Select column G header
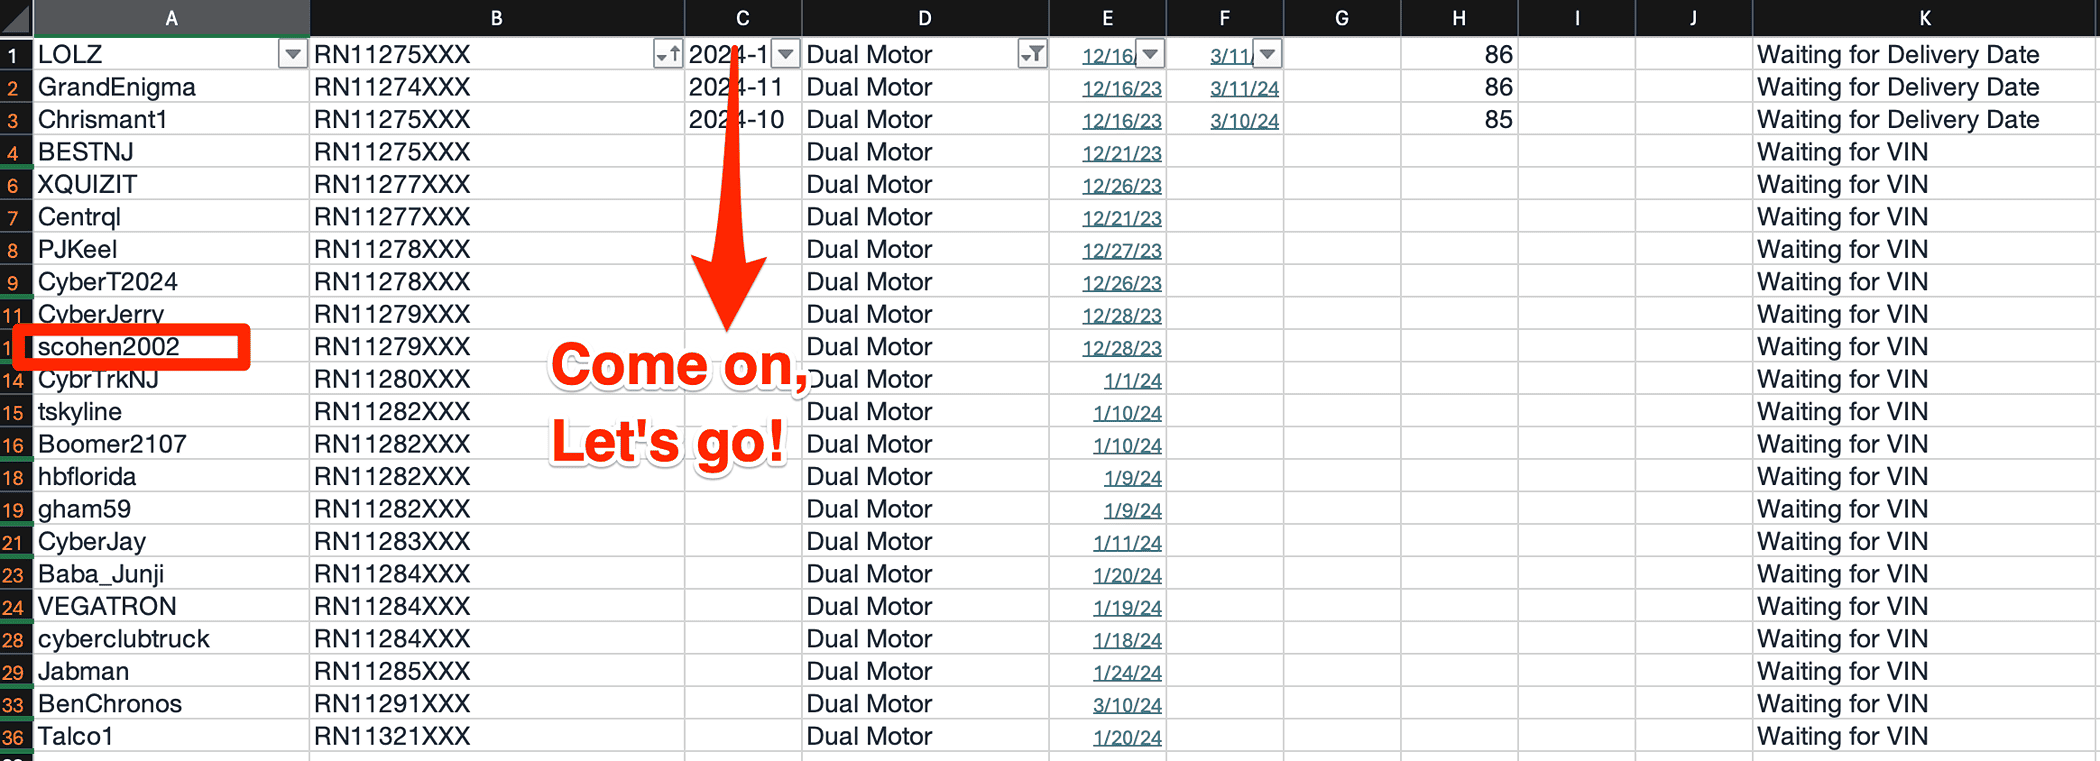The width and height of the screenshot is (2100, 761). pos(1342,18)
